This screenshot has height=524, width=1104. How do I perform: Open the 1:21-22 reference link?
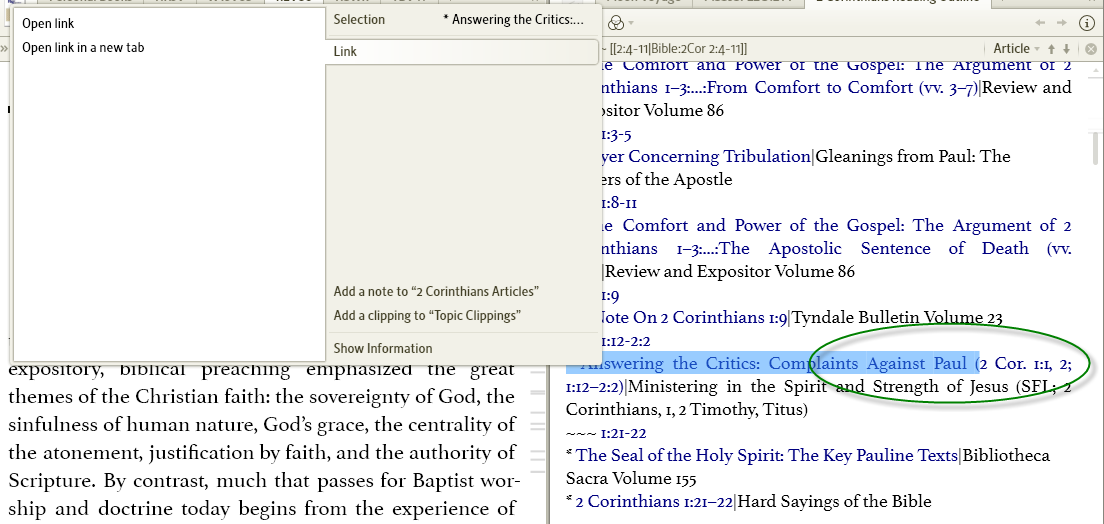coord(624,432)
